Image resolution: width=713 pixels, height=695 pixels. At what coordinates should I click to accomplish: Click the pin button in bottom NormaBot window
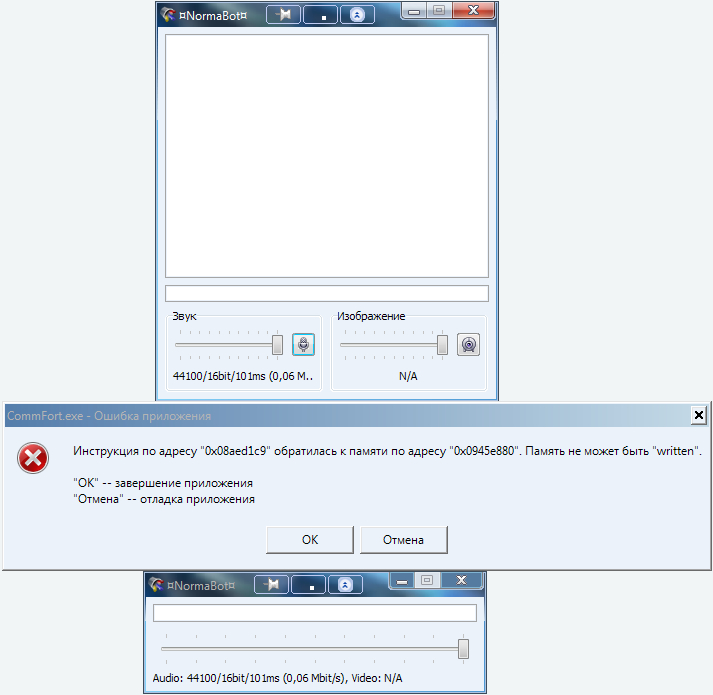pos(271,584)
